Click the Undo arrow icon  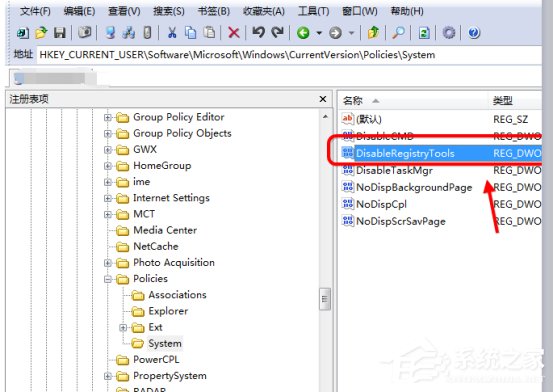[259, 33]
